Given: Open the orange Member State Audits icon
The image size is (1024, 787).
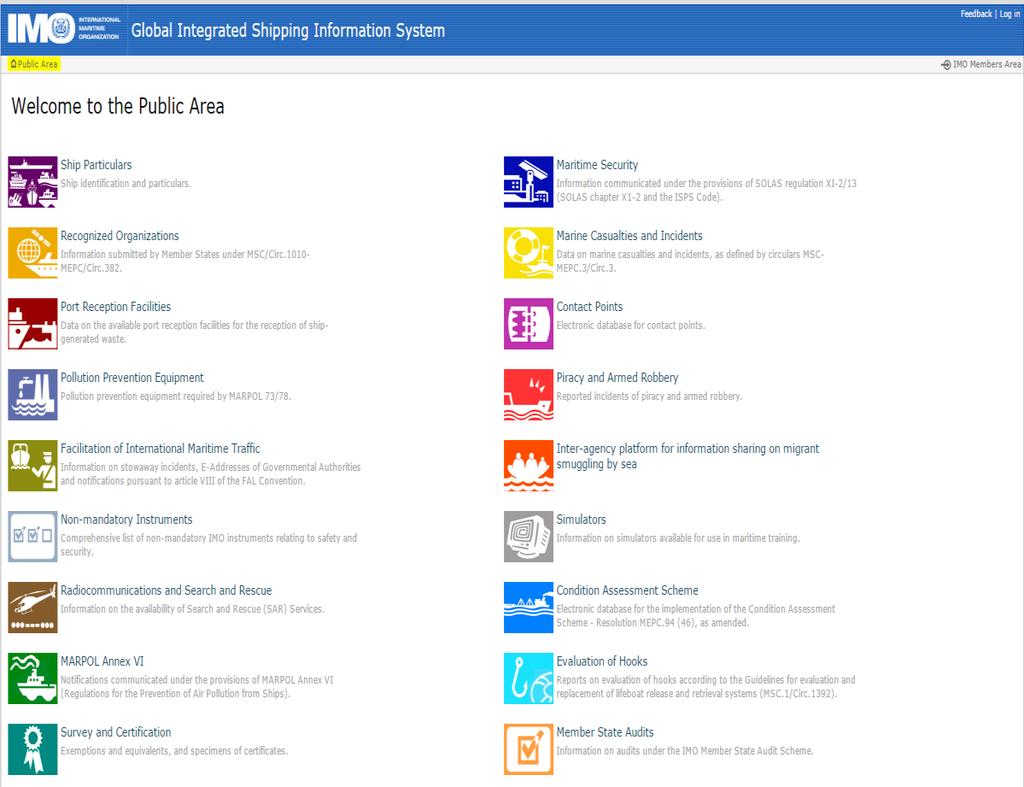Looking at the screenshot, I should [528, 750].
